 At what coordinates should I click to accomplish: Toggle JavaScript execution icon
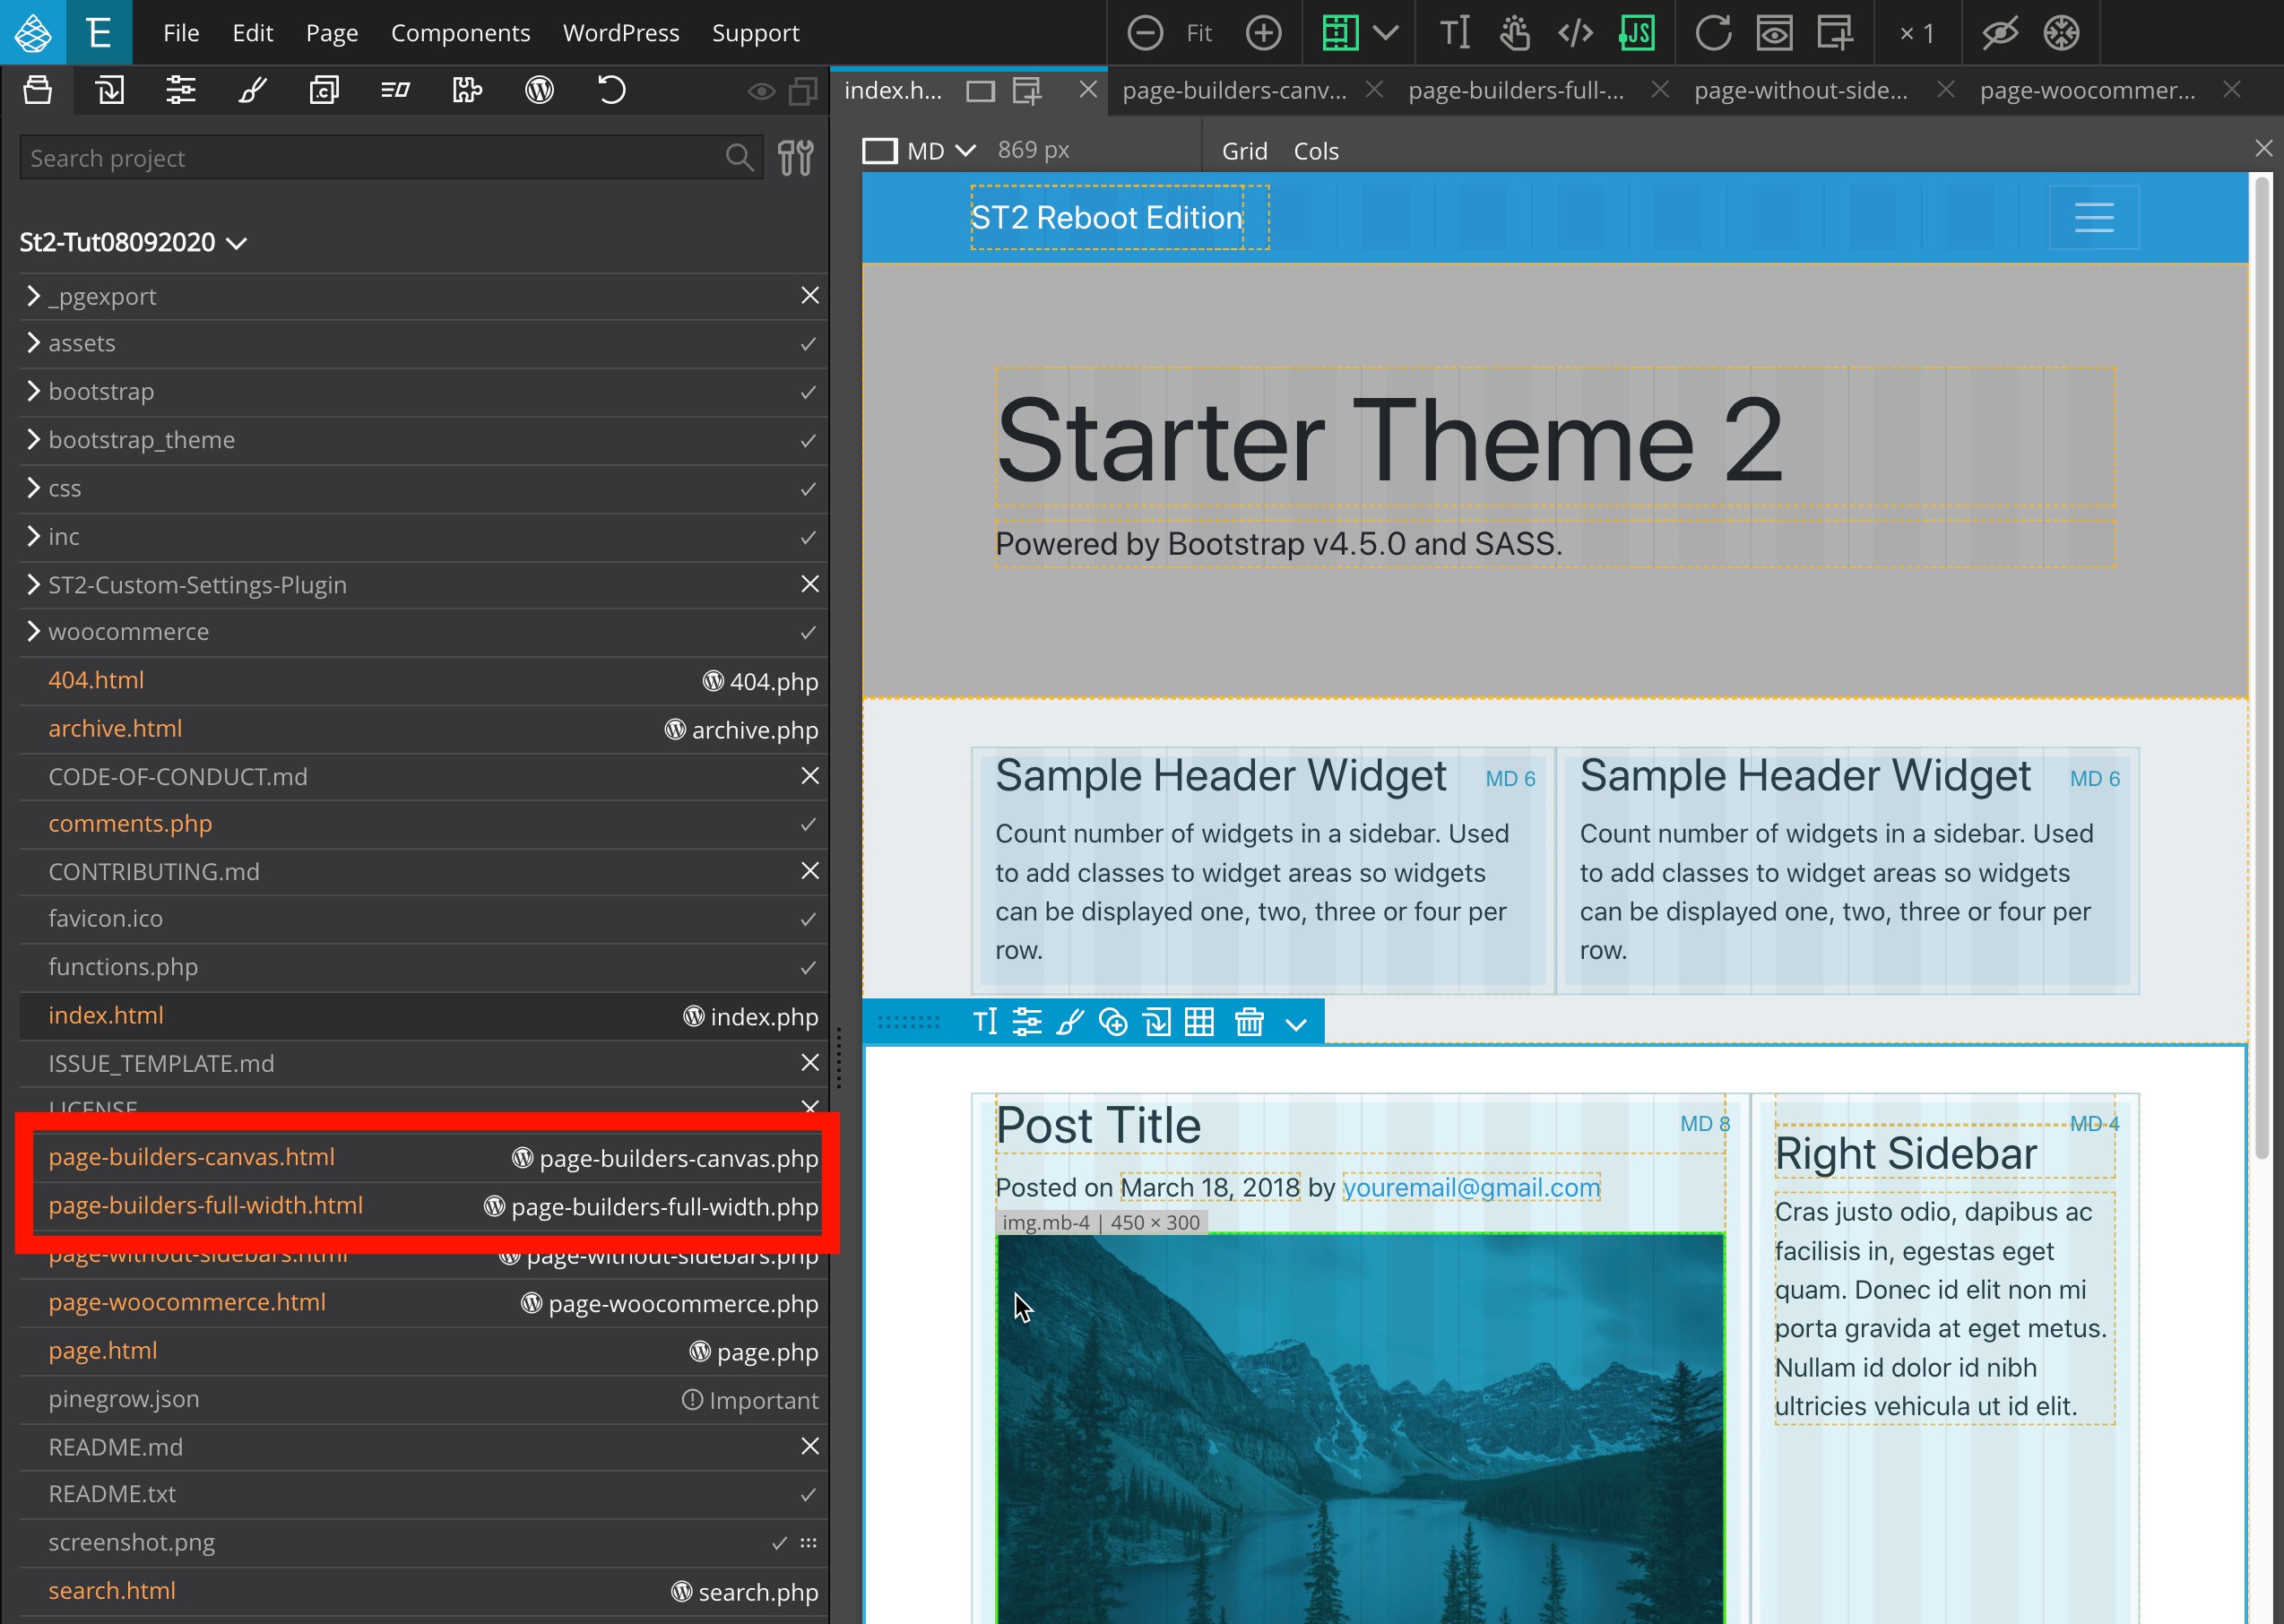pos(1637,33)
